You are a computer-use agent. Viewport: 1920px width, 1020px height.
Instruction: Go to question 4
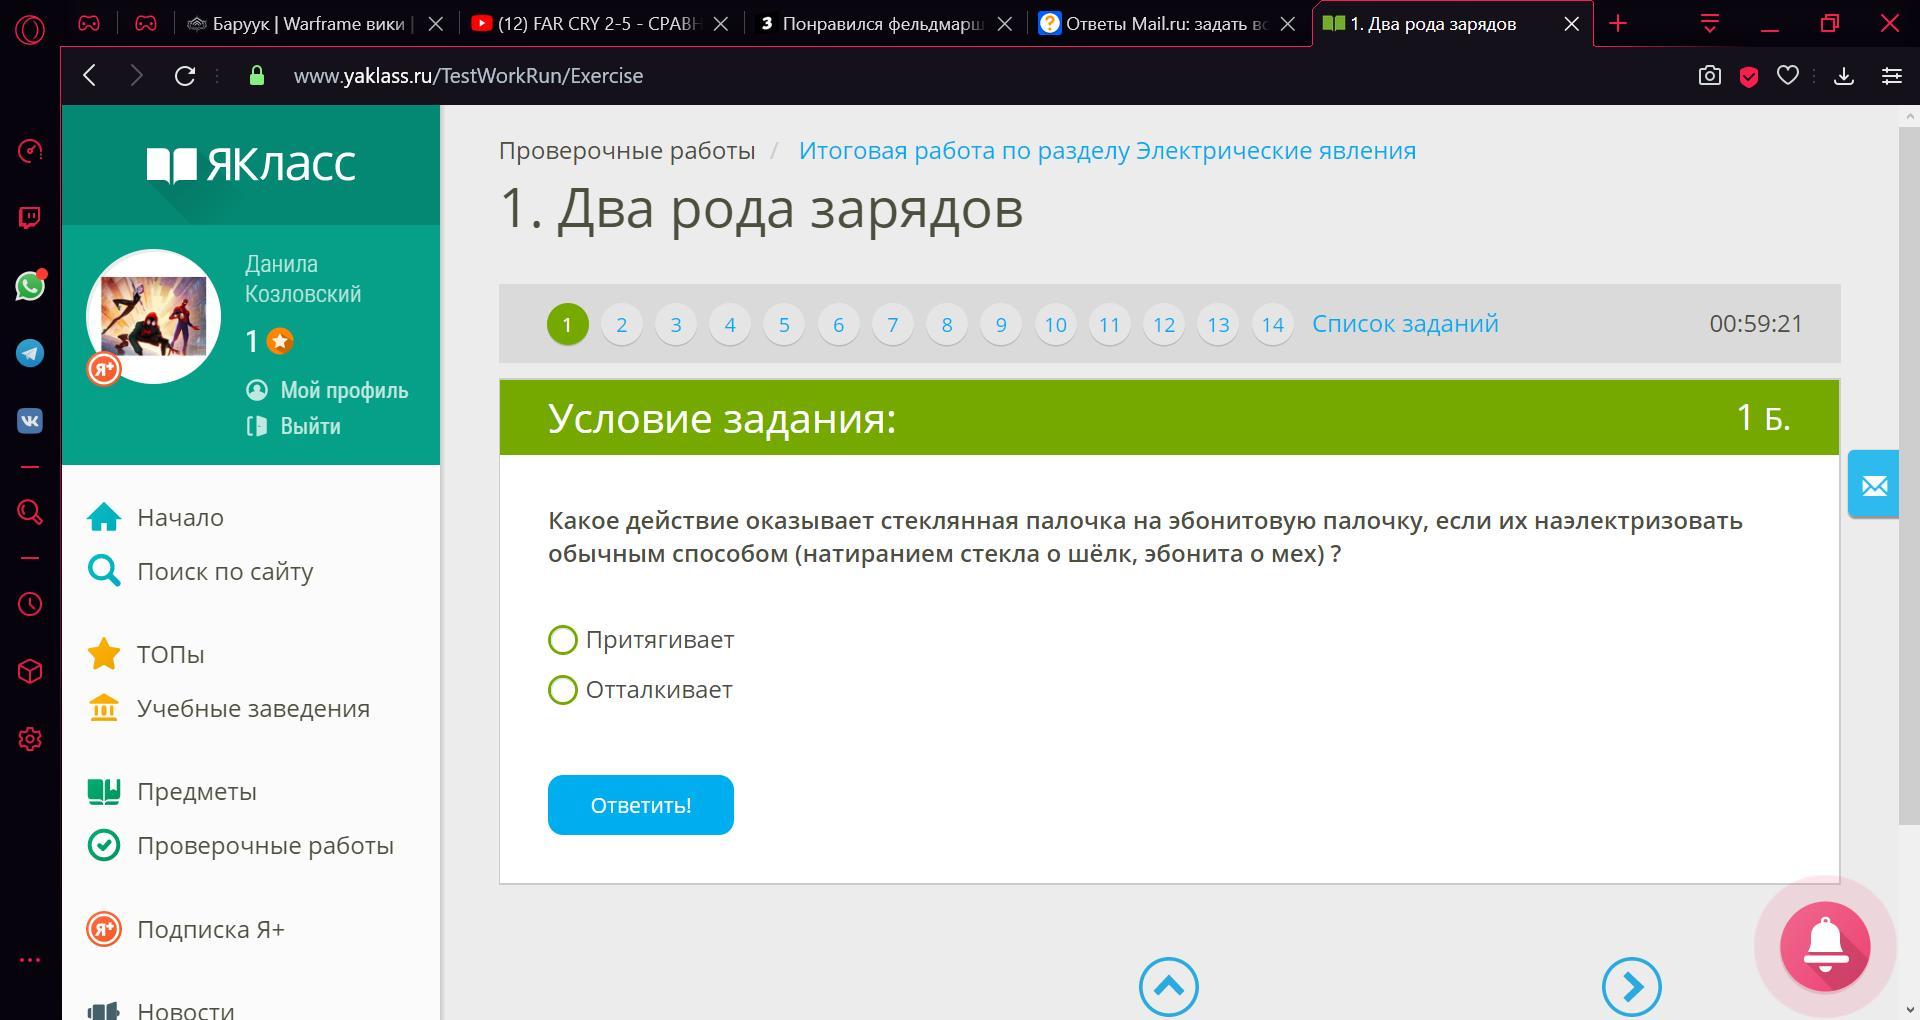pos(730,324)
